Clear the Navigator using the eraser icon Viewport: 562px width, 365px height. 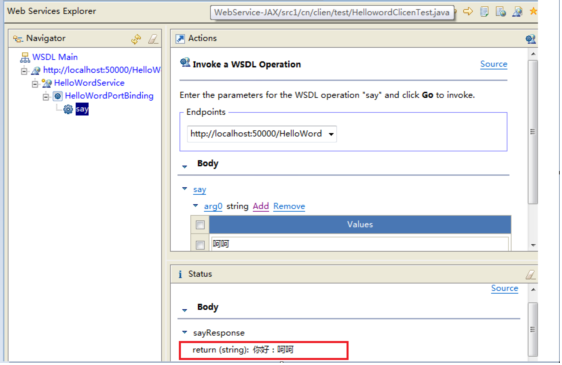(x=153, y=39)
